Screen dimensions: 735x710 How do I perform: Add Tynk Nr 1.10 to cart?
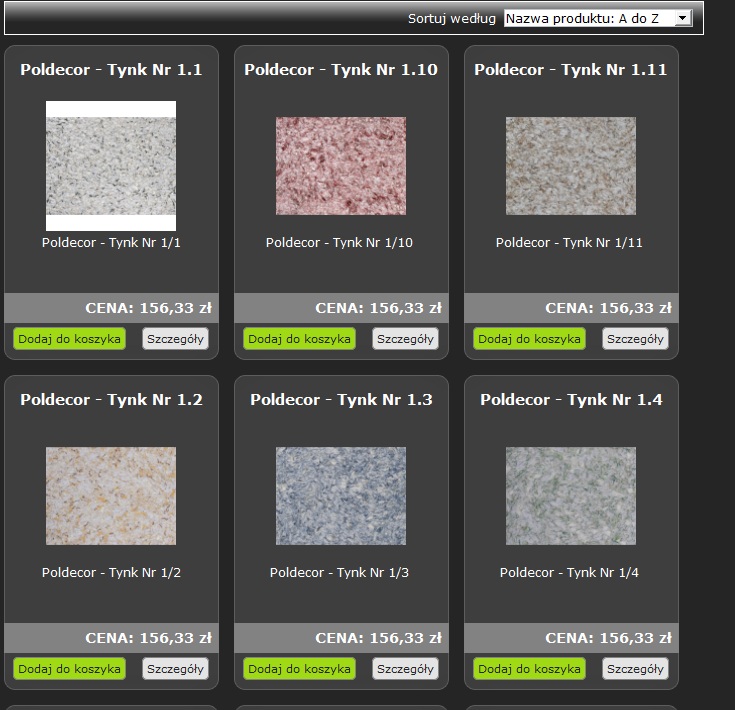[x=299, y=339]
